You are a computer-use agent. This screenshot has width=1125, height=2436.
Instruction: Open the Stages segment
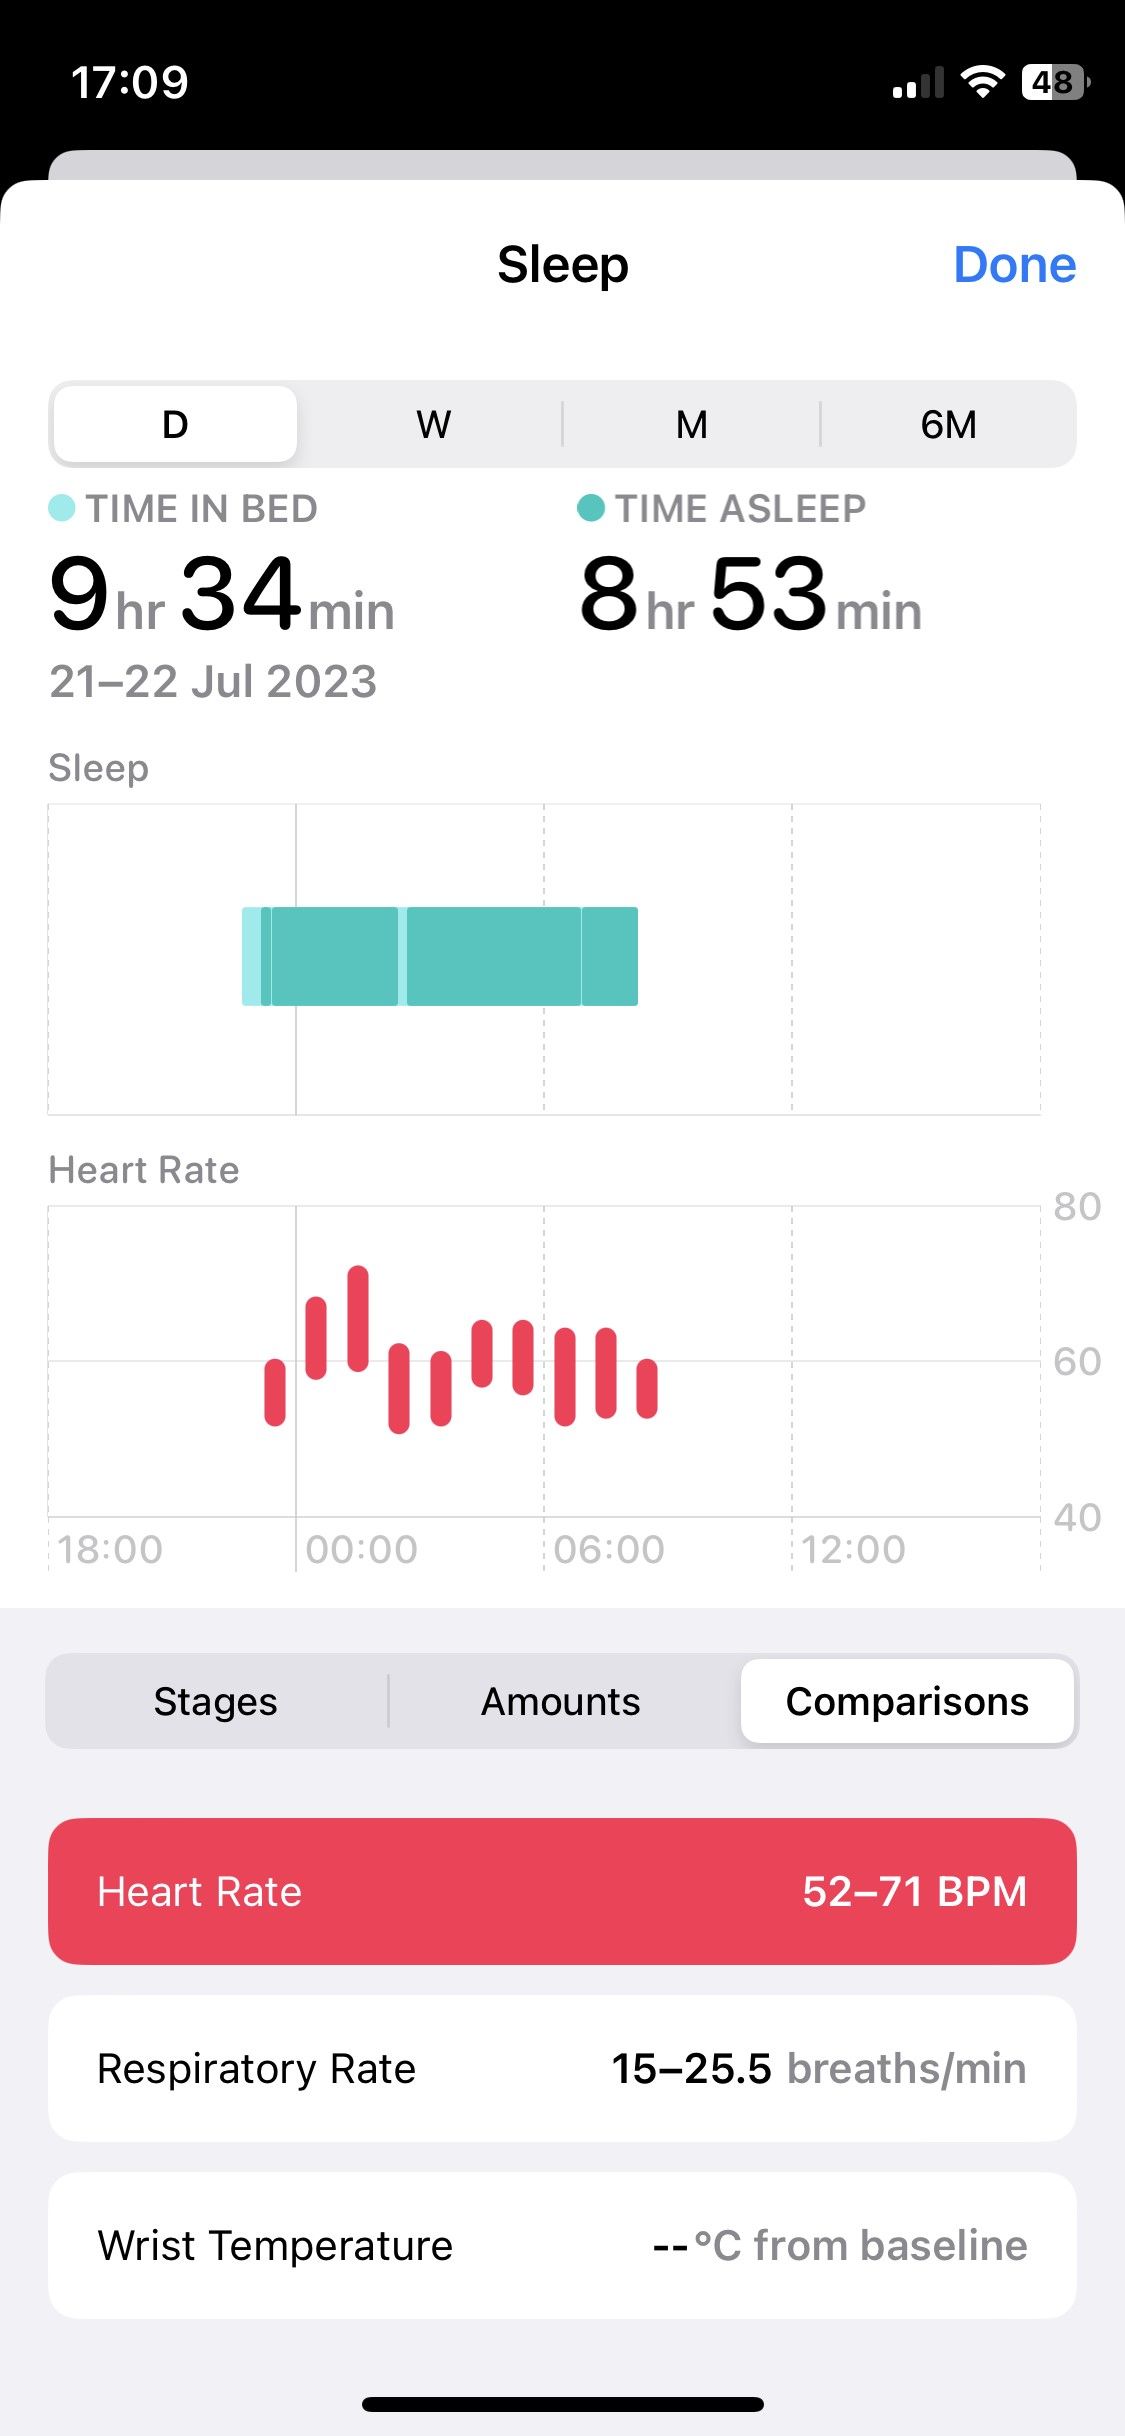216,1701
